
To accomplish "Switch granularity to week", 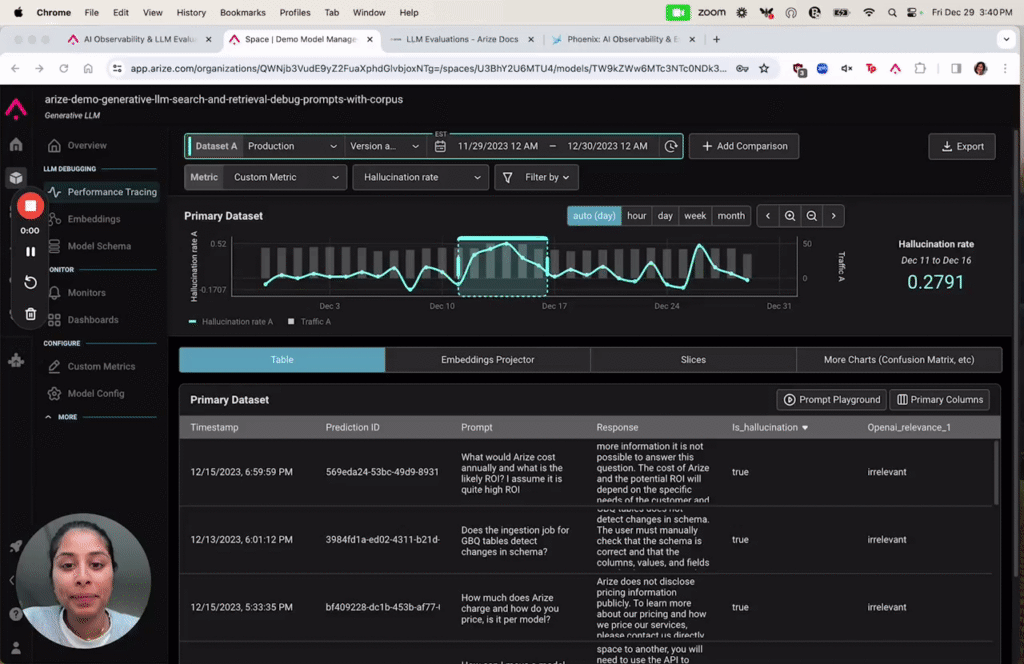I will coord(695,216).
